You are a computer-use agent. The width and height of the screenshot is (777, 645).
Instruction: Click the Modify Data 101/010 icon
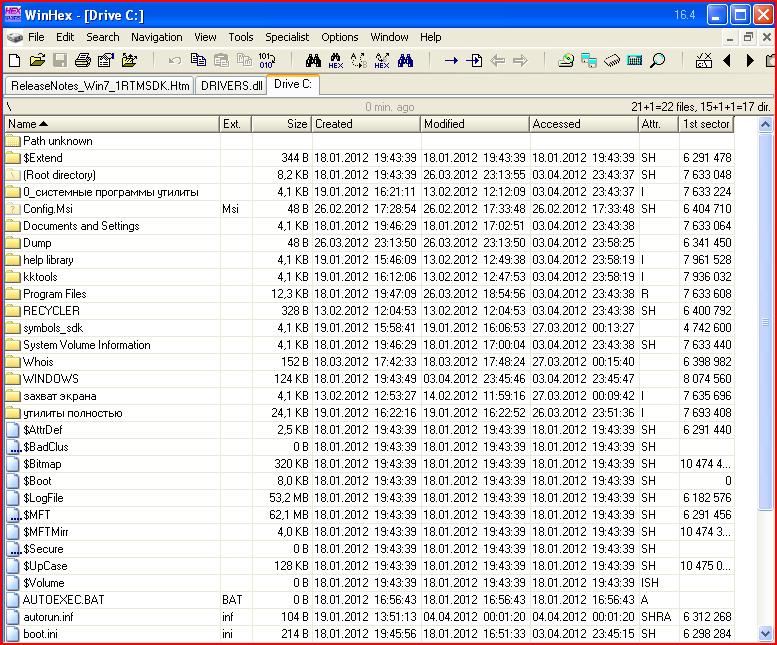point(267,61)
